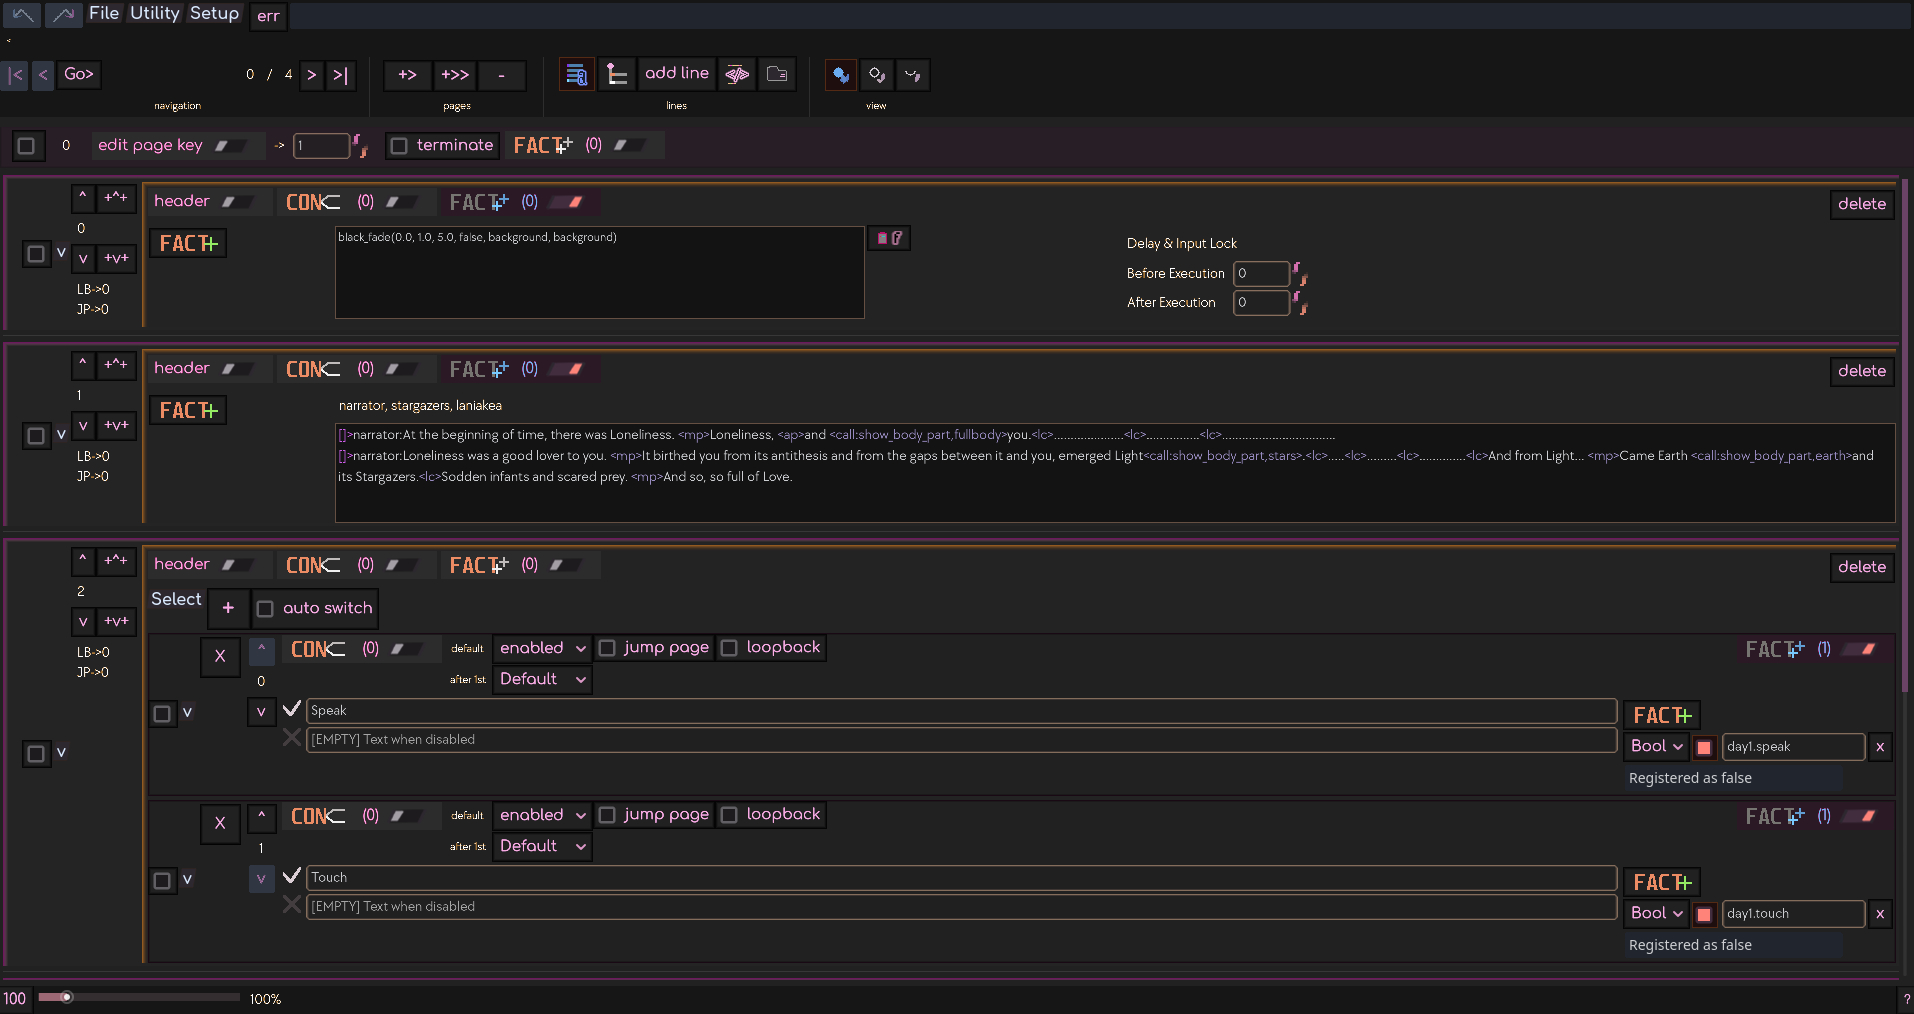Click the undo arrow icon
The image size is (1914, 1014).
22,14
